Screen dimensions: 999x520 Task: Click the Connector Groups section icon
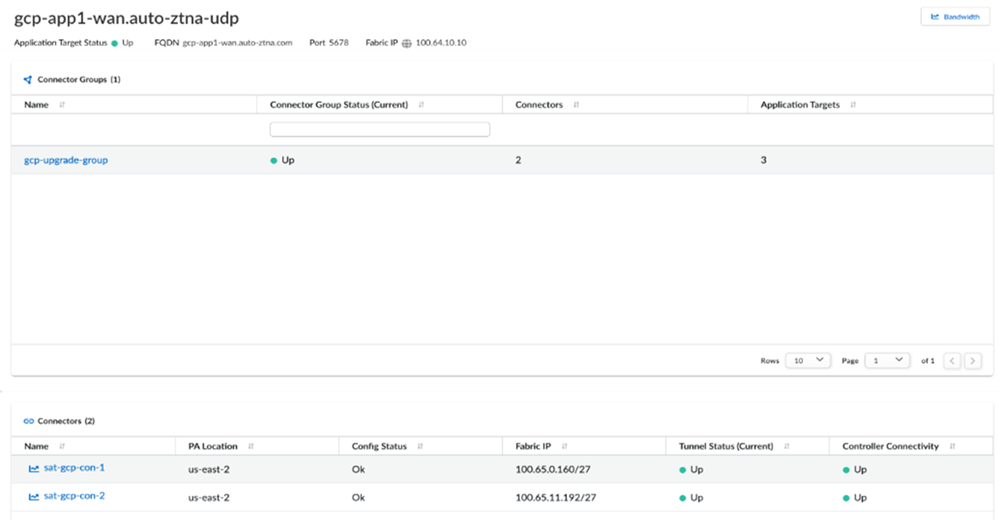click(x=28, y=79)
